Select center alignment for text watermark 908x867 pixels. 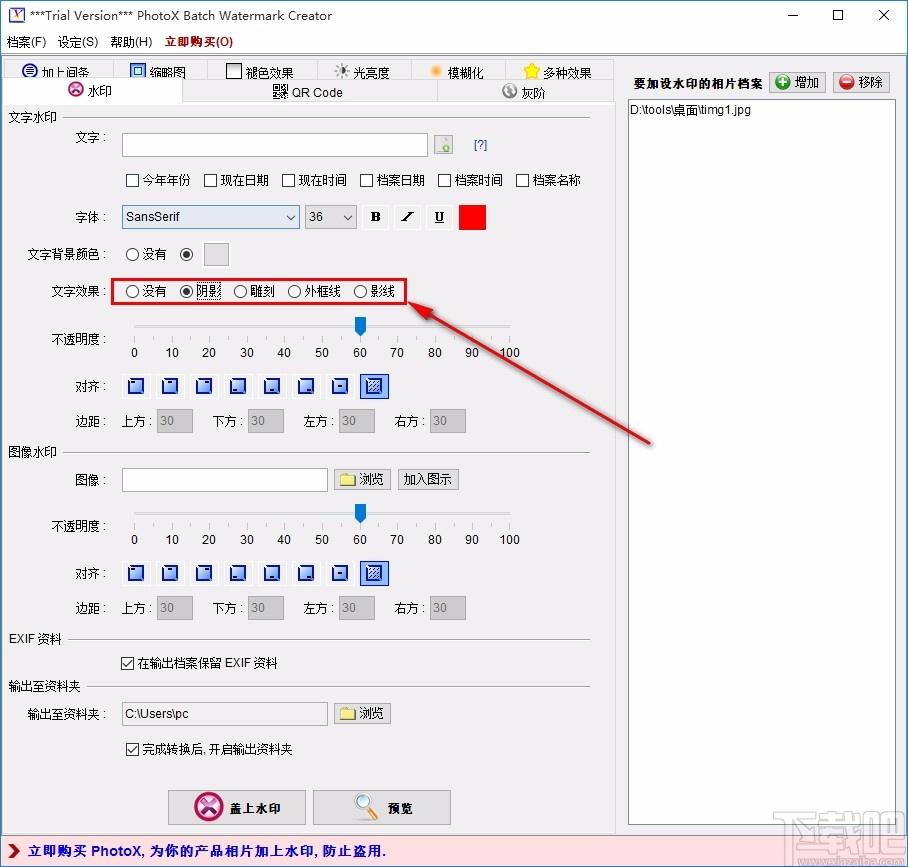(340, 386)
